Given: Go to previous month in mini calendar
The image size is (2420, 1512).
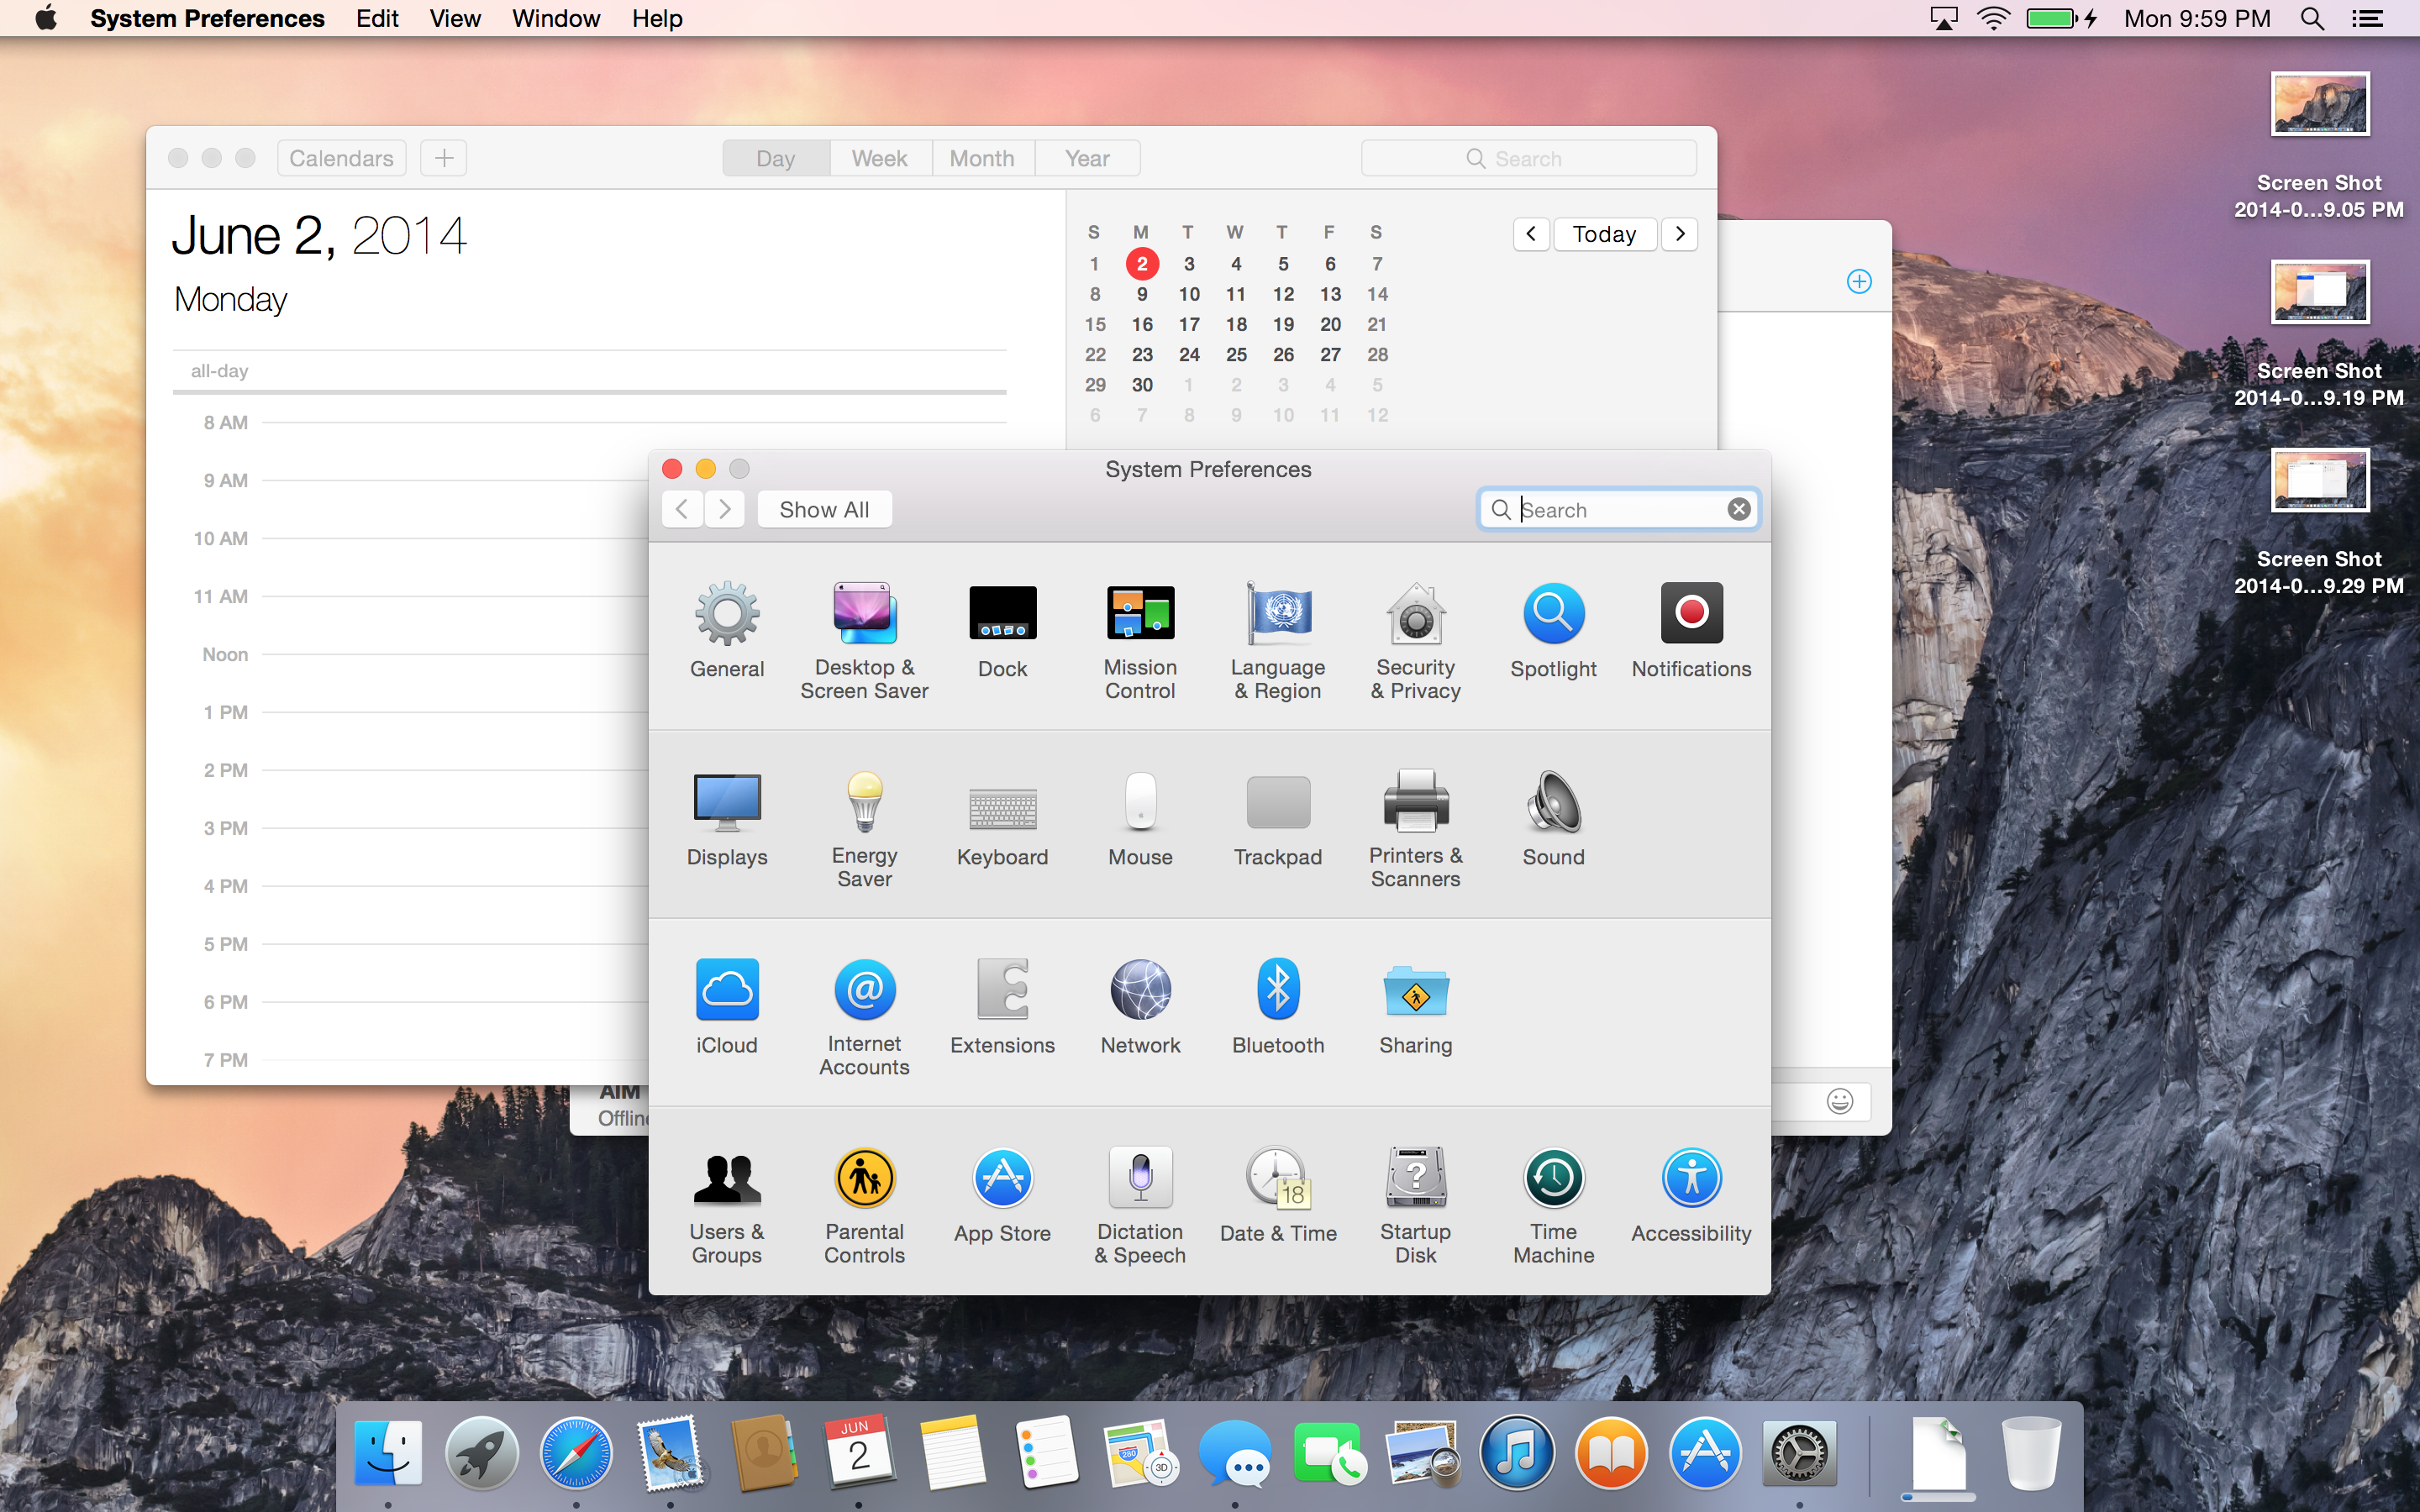Looking at the screenshot, I should [x=1531, y=234].
